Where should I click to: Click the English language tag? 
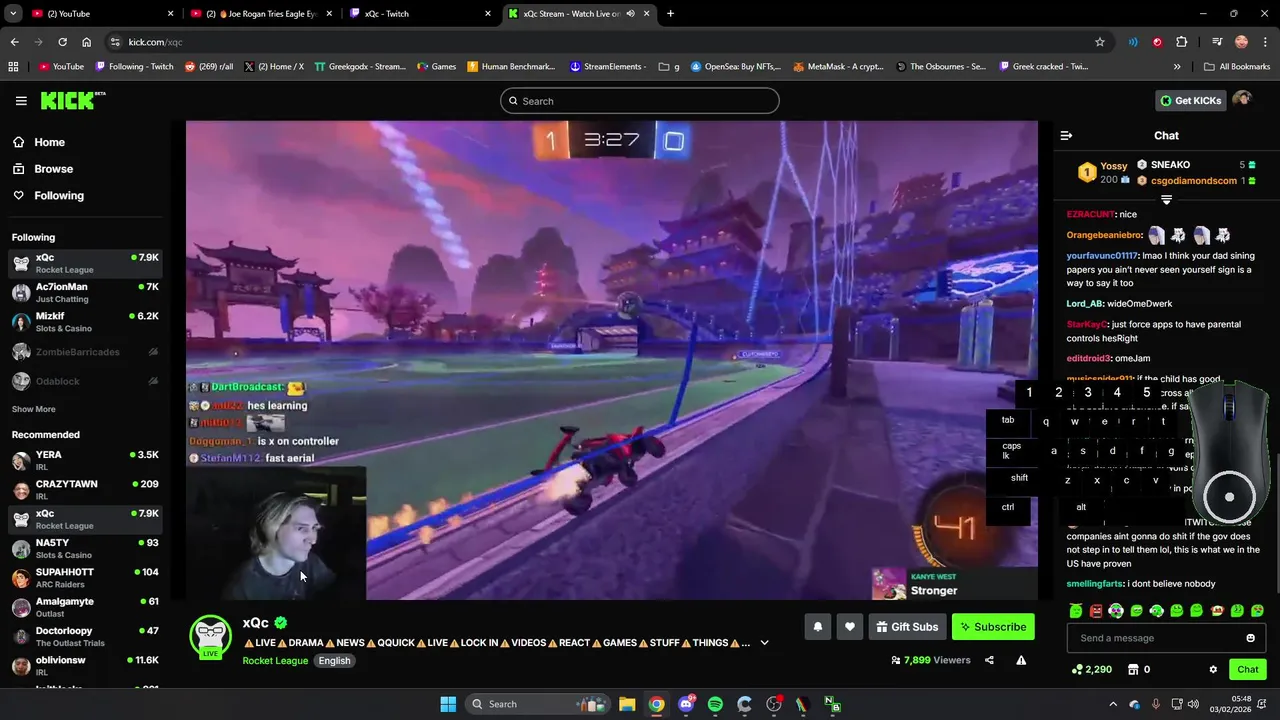pos(334,661)
